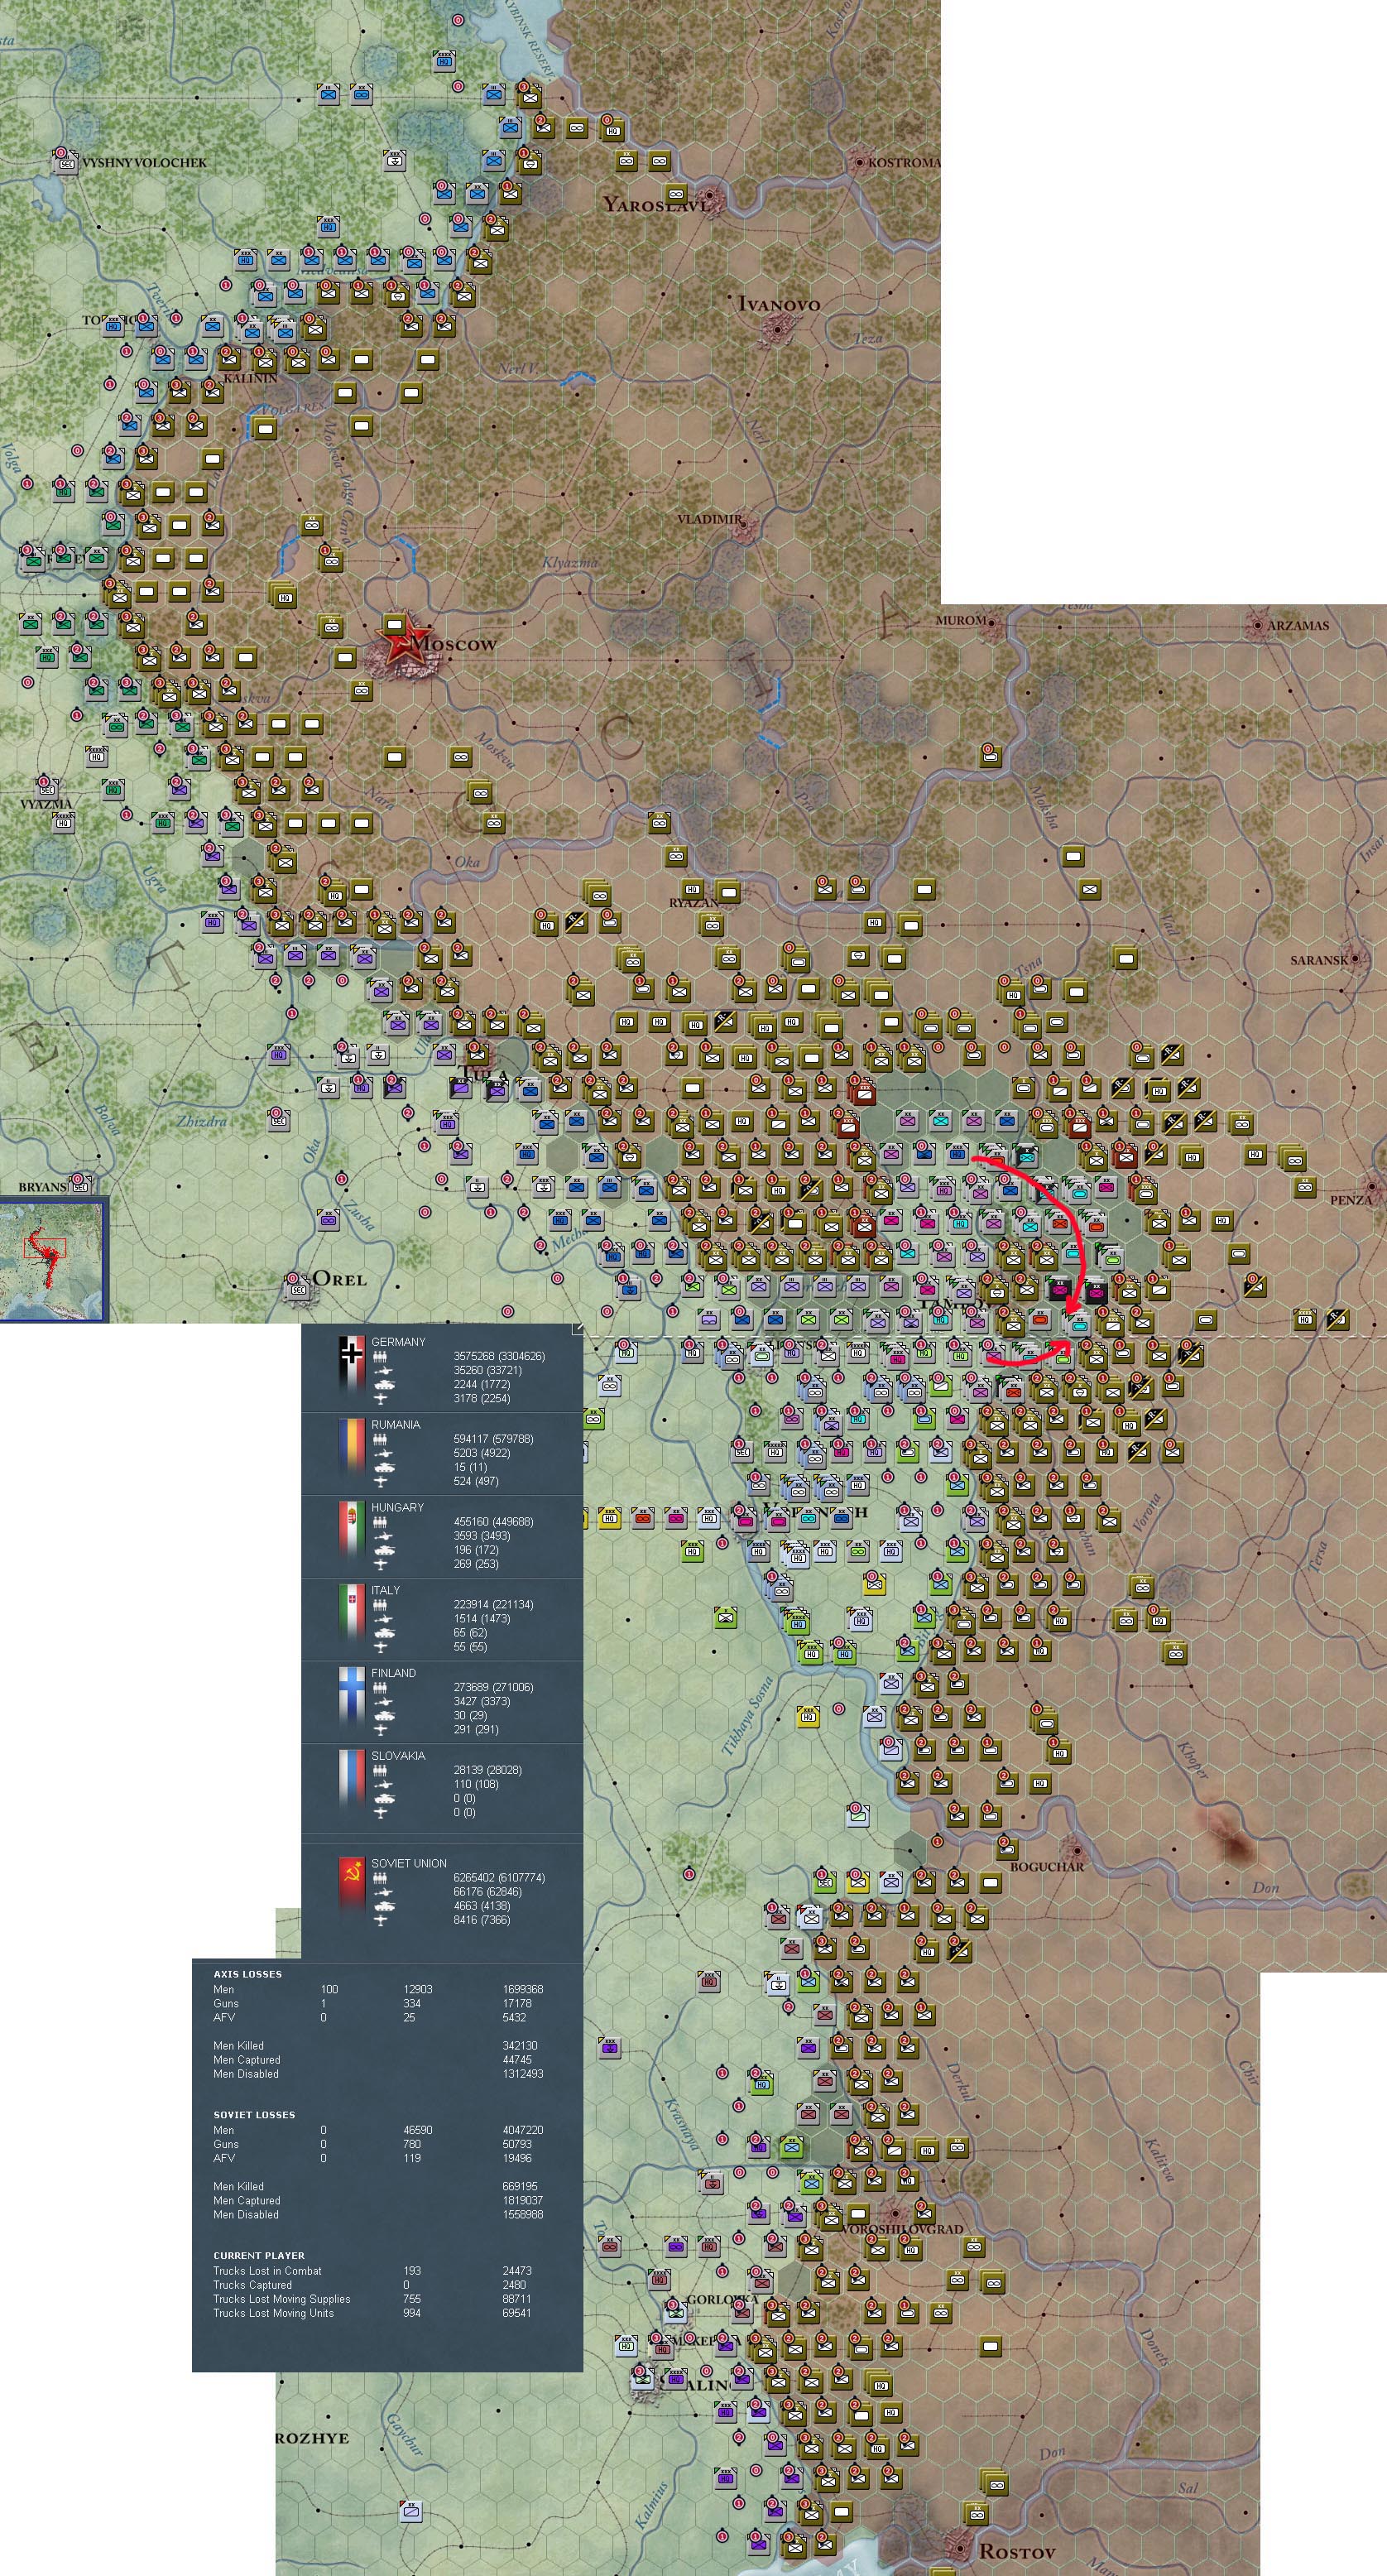Click the "CURRENT PLAYER" section header

click(x=259, y=2256)
